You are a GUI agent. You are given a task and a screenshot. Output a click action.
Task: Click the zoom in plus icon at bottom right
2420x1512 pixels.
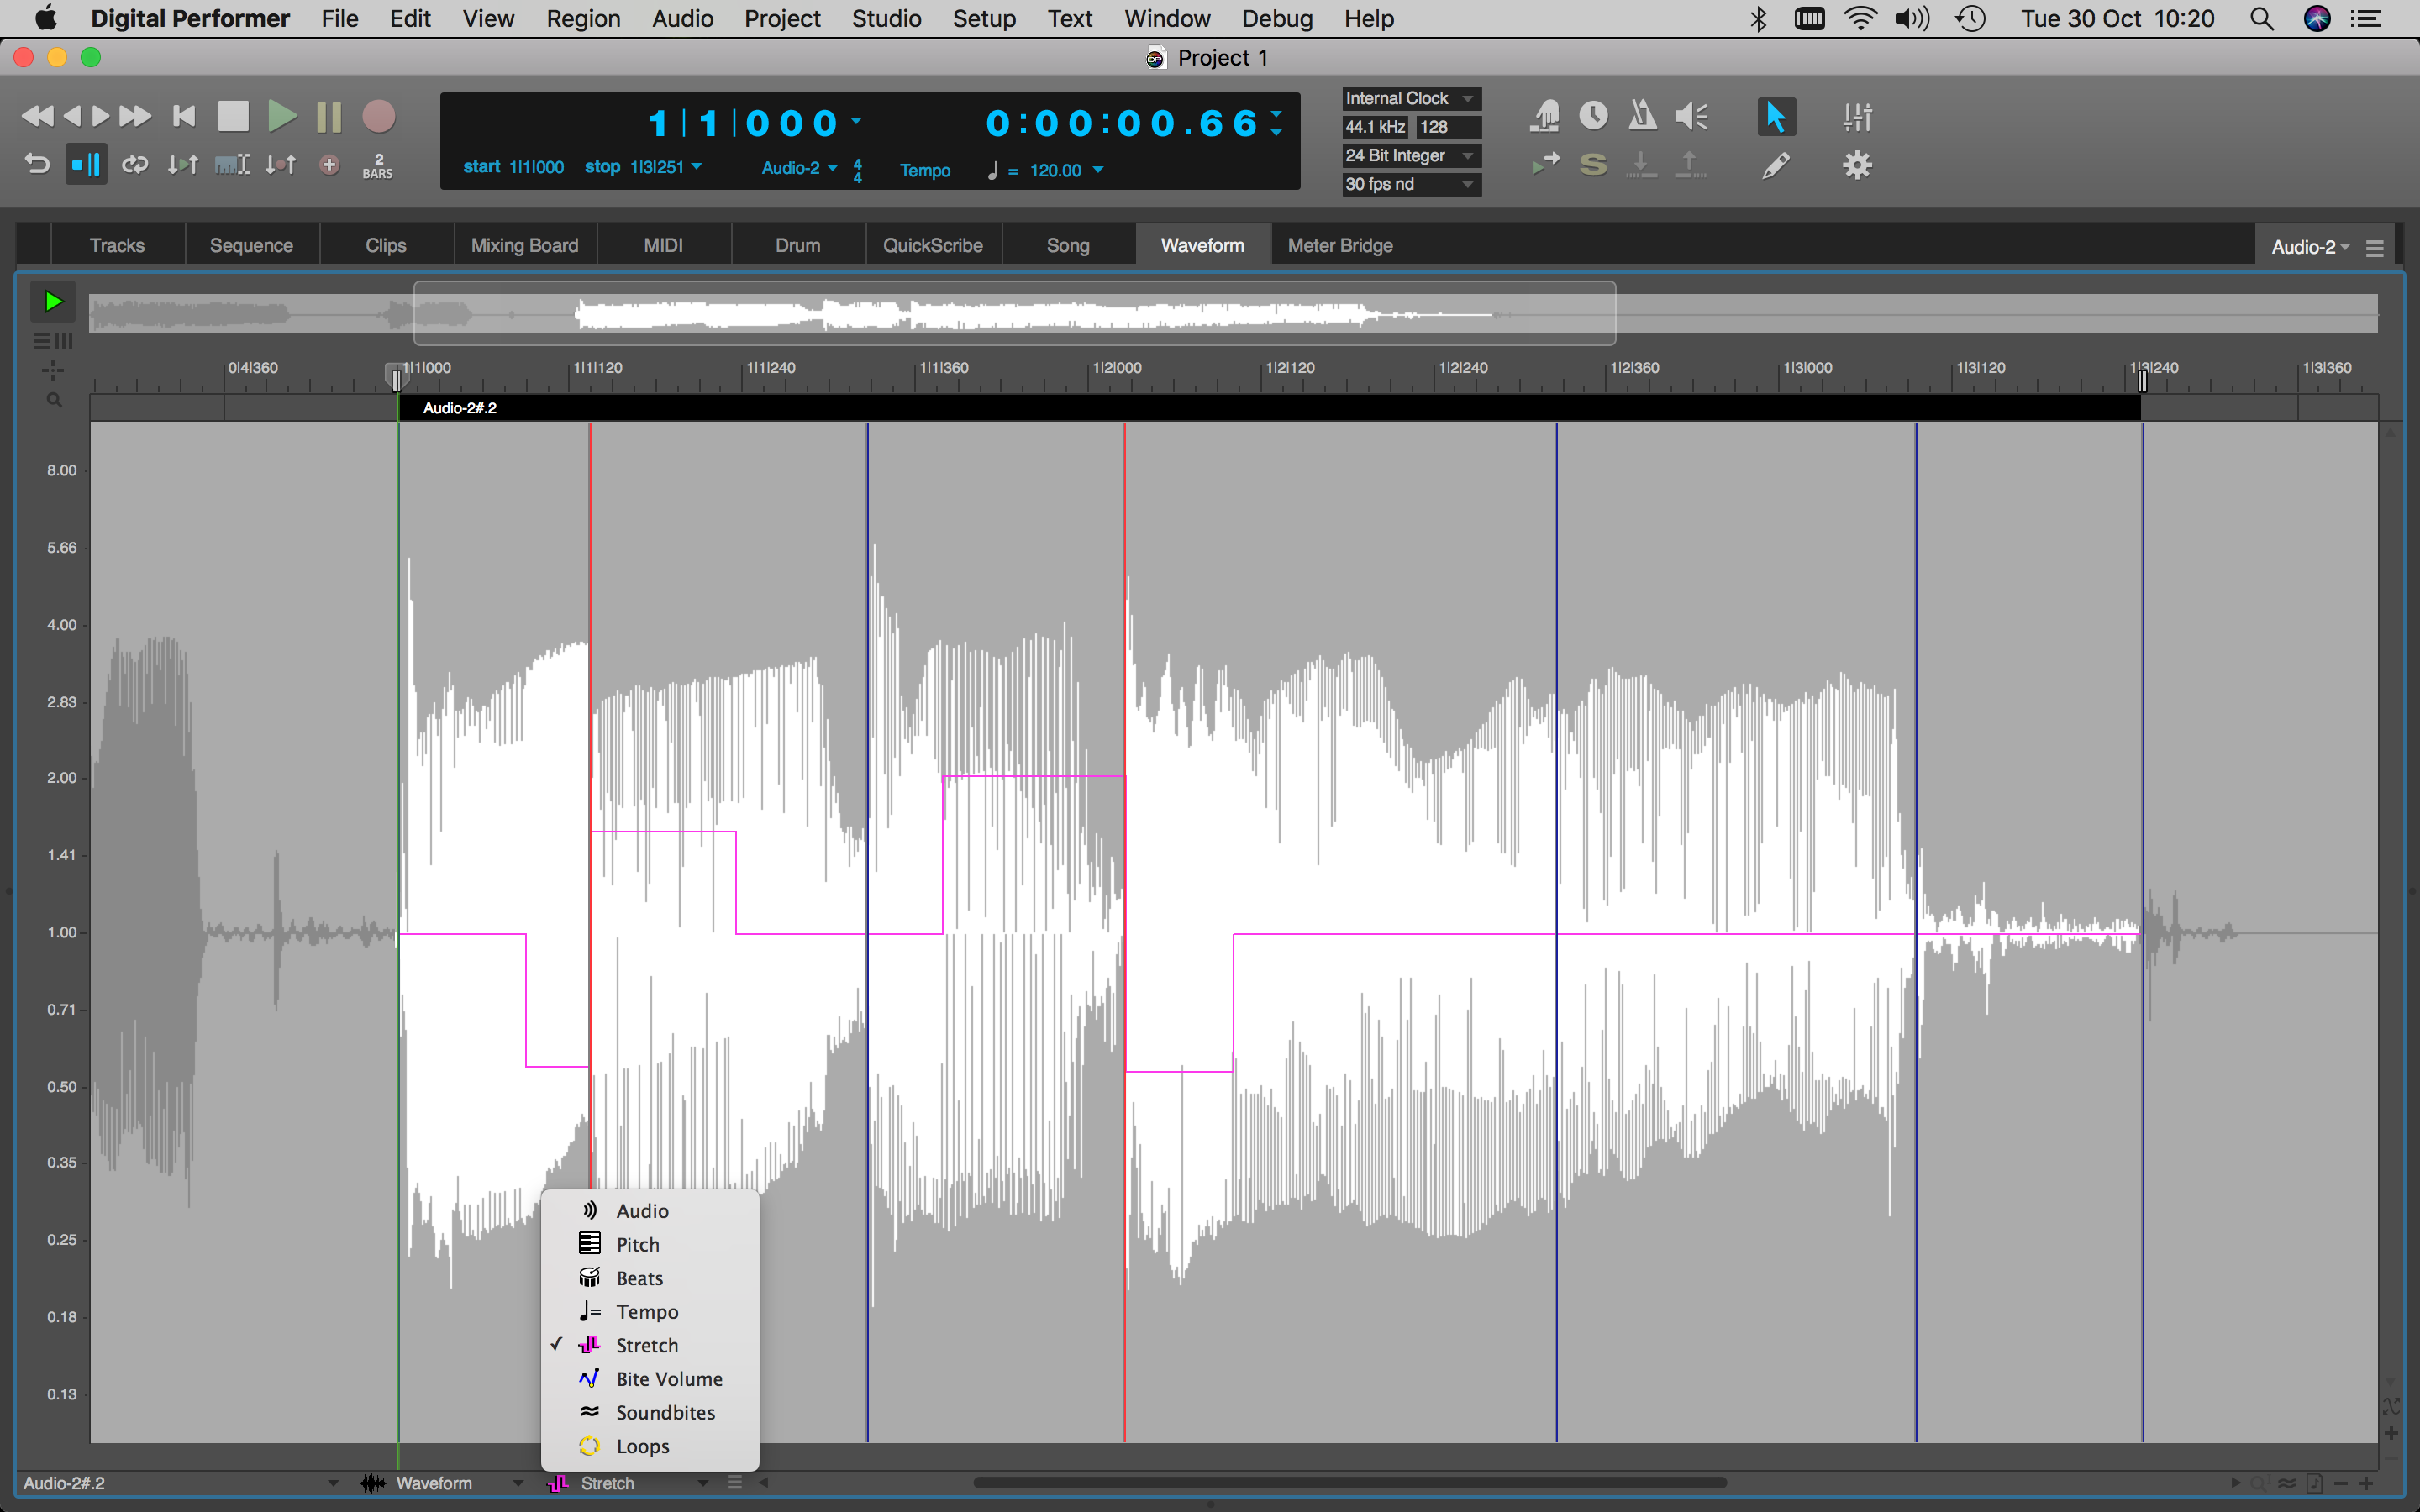coord(2366,1483)
